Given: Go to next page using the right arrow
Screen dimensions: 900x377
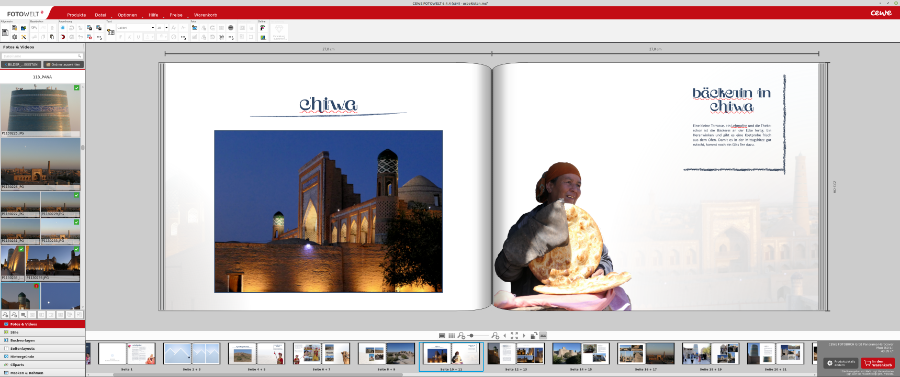Looking at the screenshot, I should (x=523, y=335).
